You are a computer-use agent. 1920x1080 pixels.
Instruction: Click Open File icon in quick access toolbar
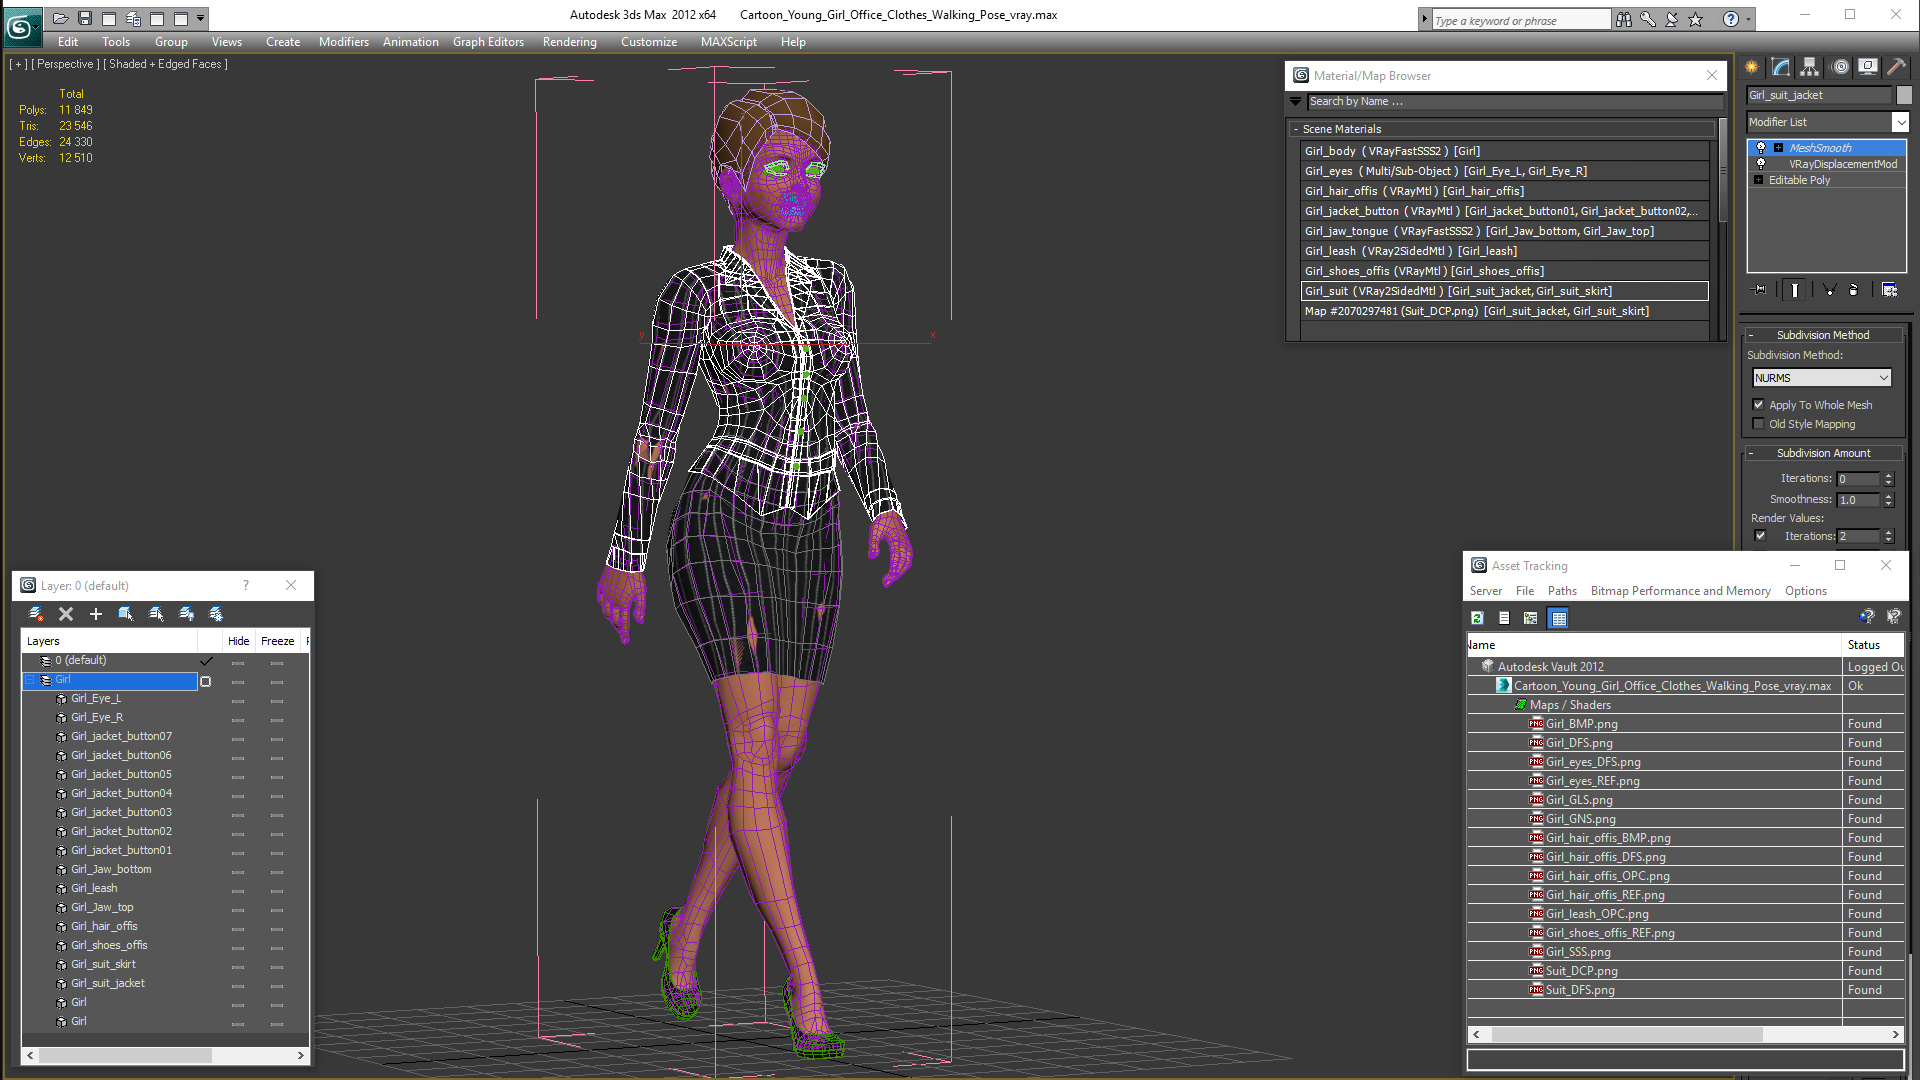60,18
